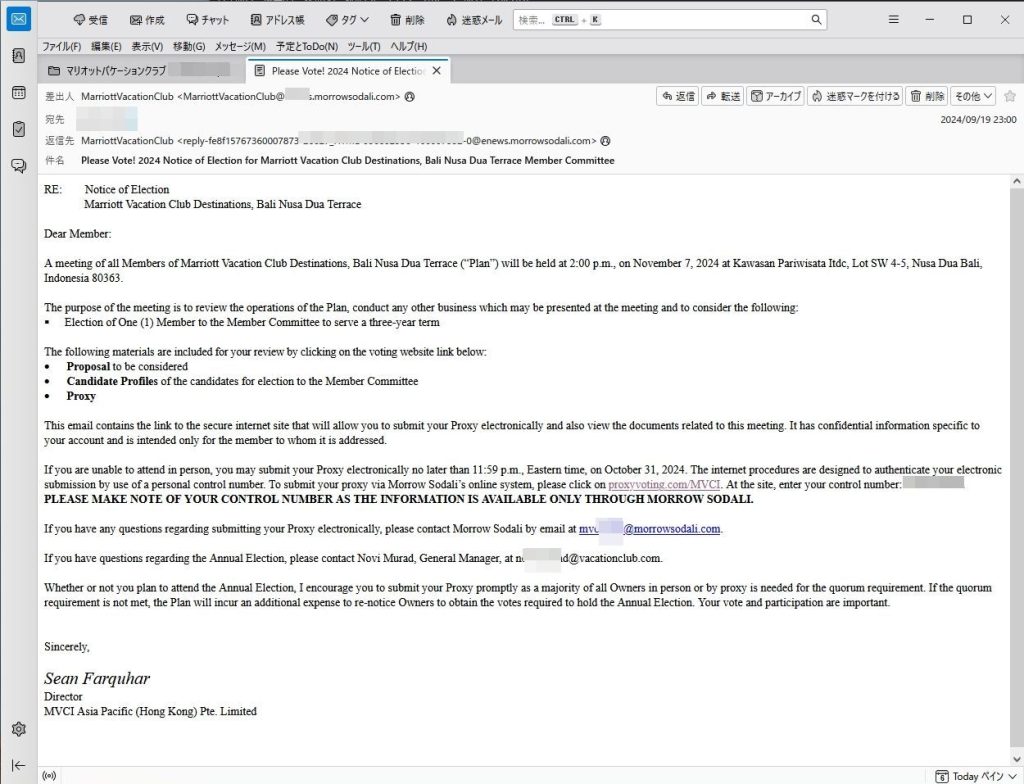Collapse the spaces toolbar sidebar
This screenshot has width=1024, height=784.
(x=18, y=766)
